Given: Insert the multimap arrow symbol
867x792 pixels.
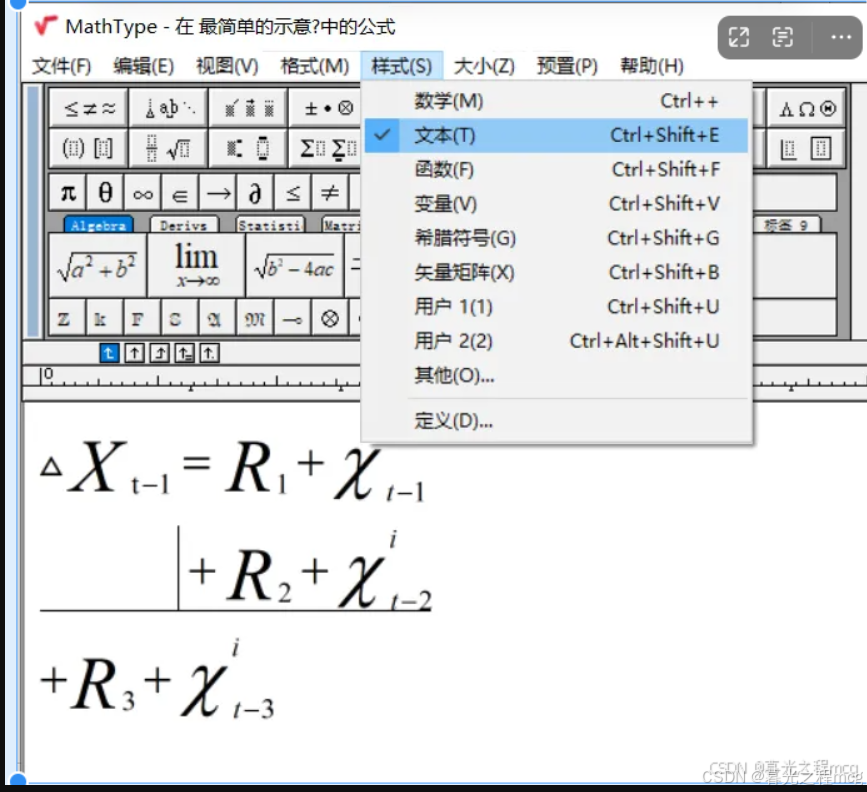Looking at the screenshot, I should pyautogui.click(x=293, y=318).
